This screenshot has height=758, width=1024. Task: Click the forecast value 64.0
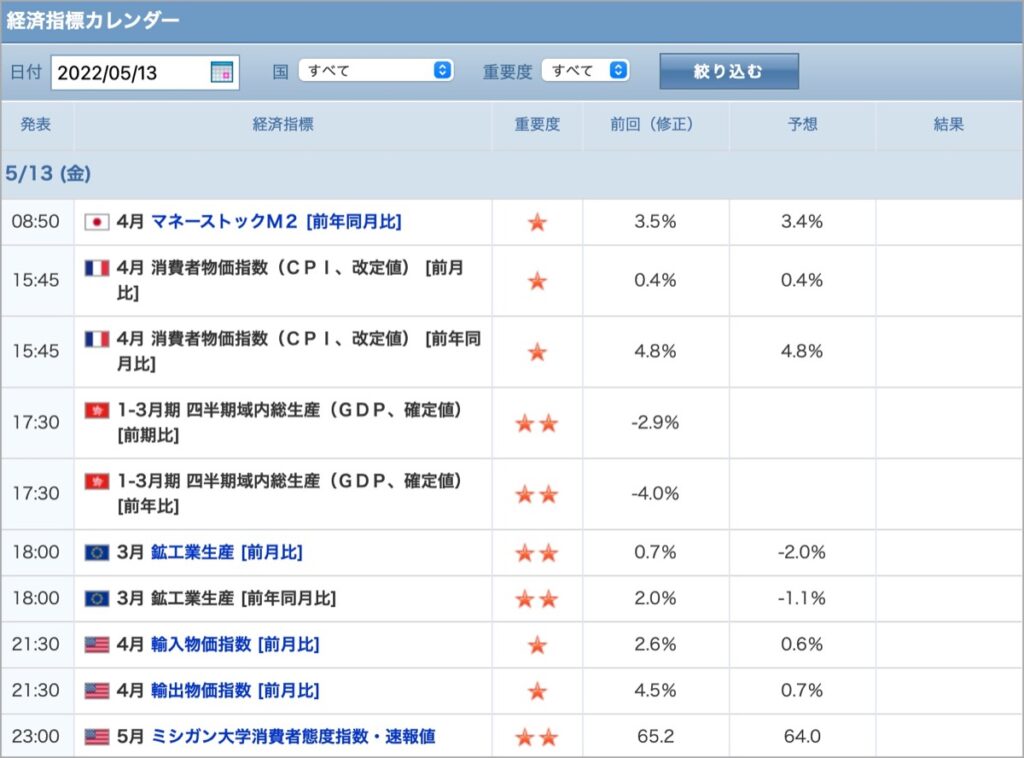[x=802, y=736]
